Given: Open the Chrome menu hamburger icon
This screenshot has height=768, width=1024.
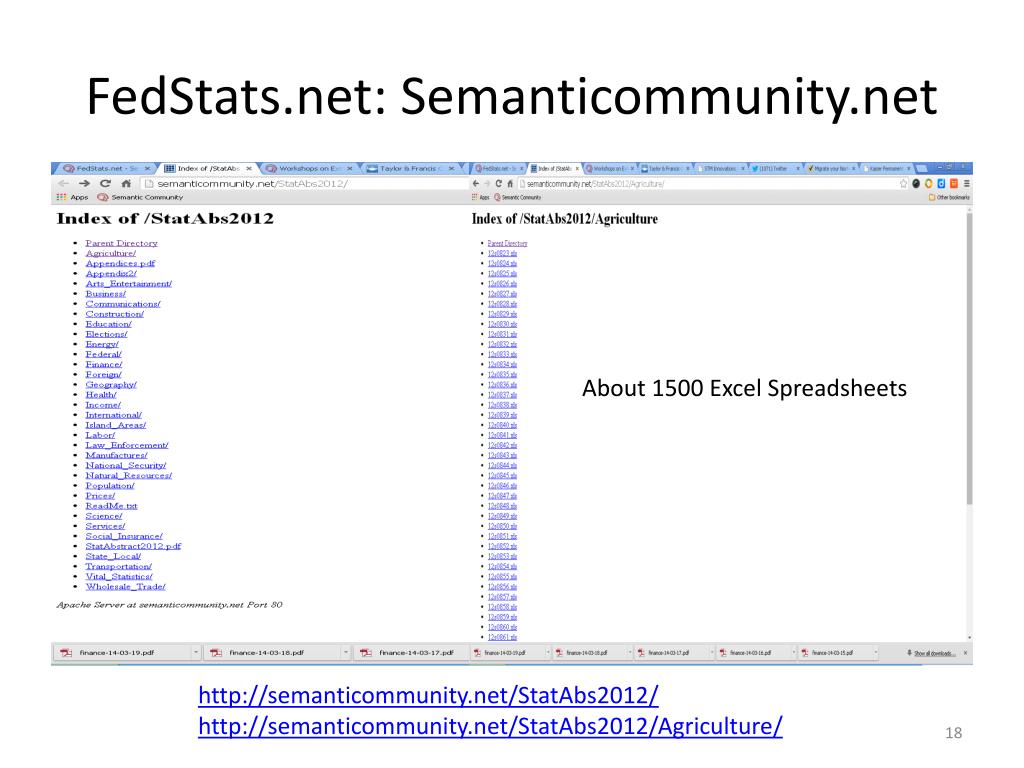Looking at the screenshot, I should [x=967, y=184].
